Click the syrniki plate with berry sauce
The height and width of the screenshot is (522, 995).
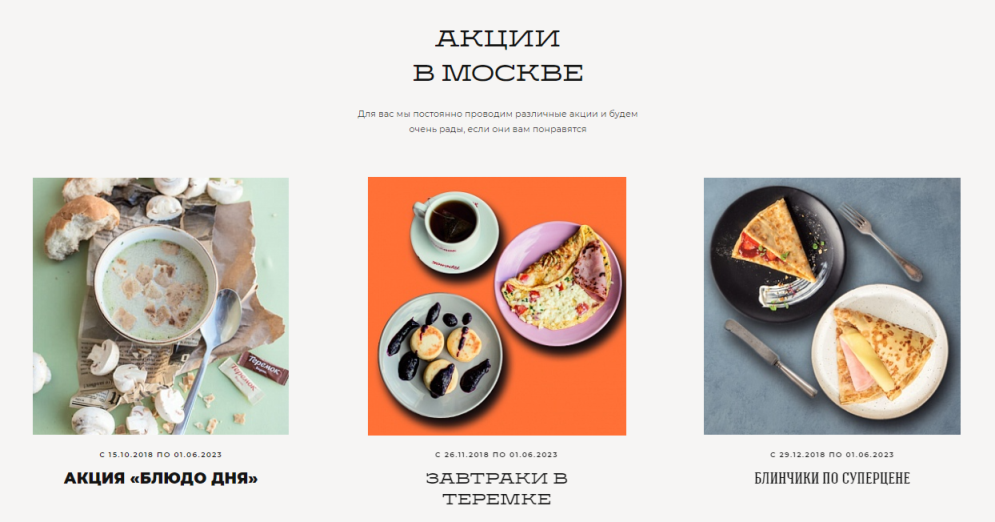[x=440, y=355]
